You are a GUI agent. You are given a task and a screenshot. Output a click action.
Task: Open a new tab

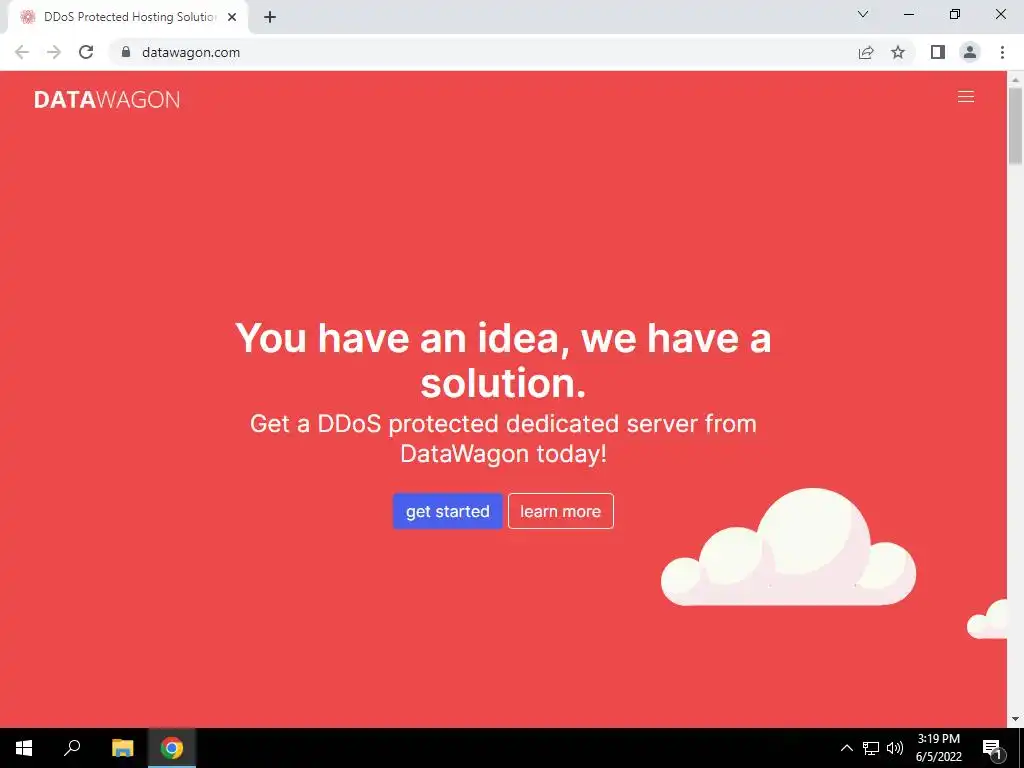tap(270, 17)
